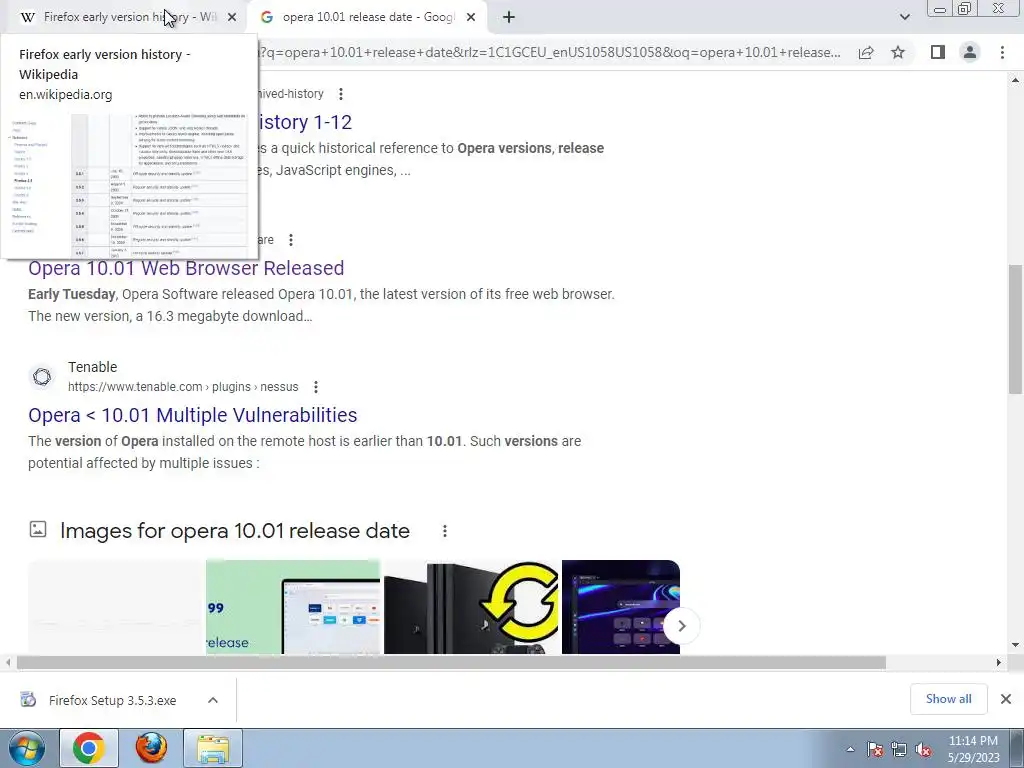Click the Early Tuesday snippet text
1024x768 pixels.
pyautogui.click(x=72, y=294)
